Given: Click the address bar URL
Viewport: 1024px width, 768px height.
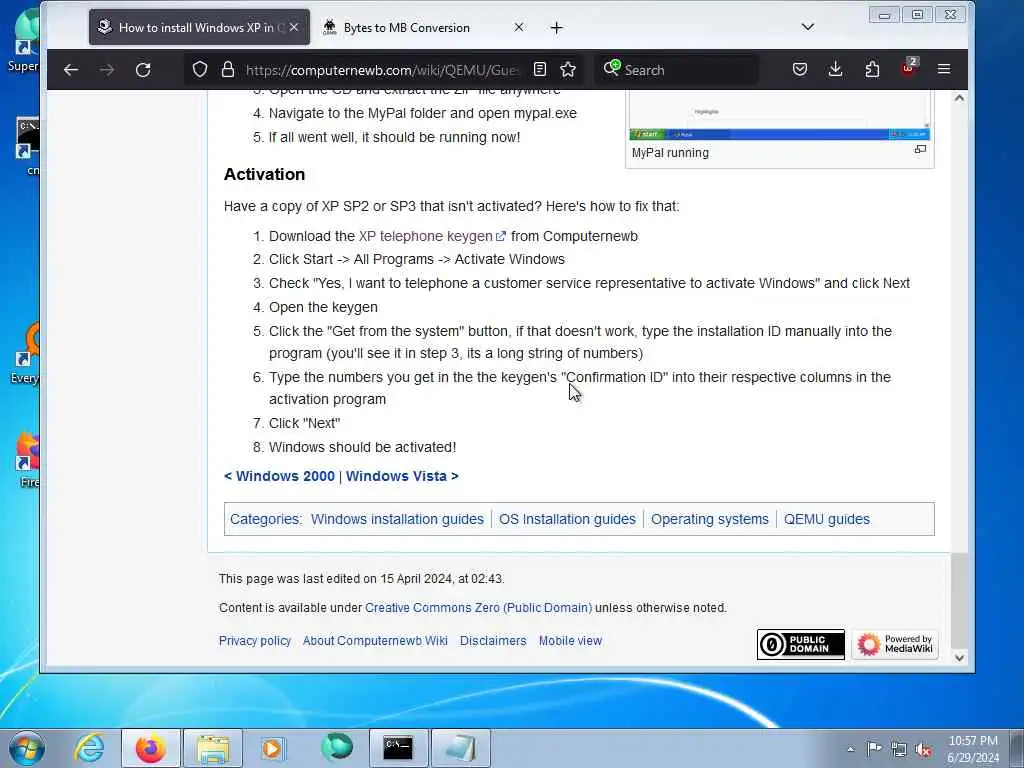Looking at the screenshot, I should pyautogui.click(x=382, y=70).
